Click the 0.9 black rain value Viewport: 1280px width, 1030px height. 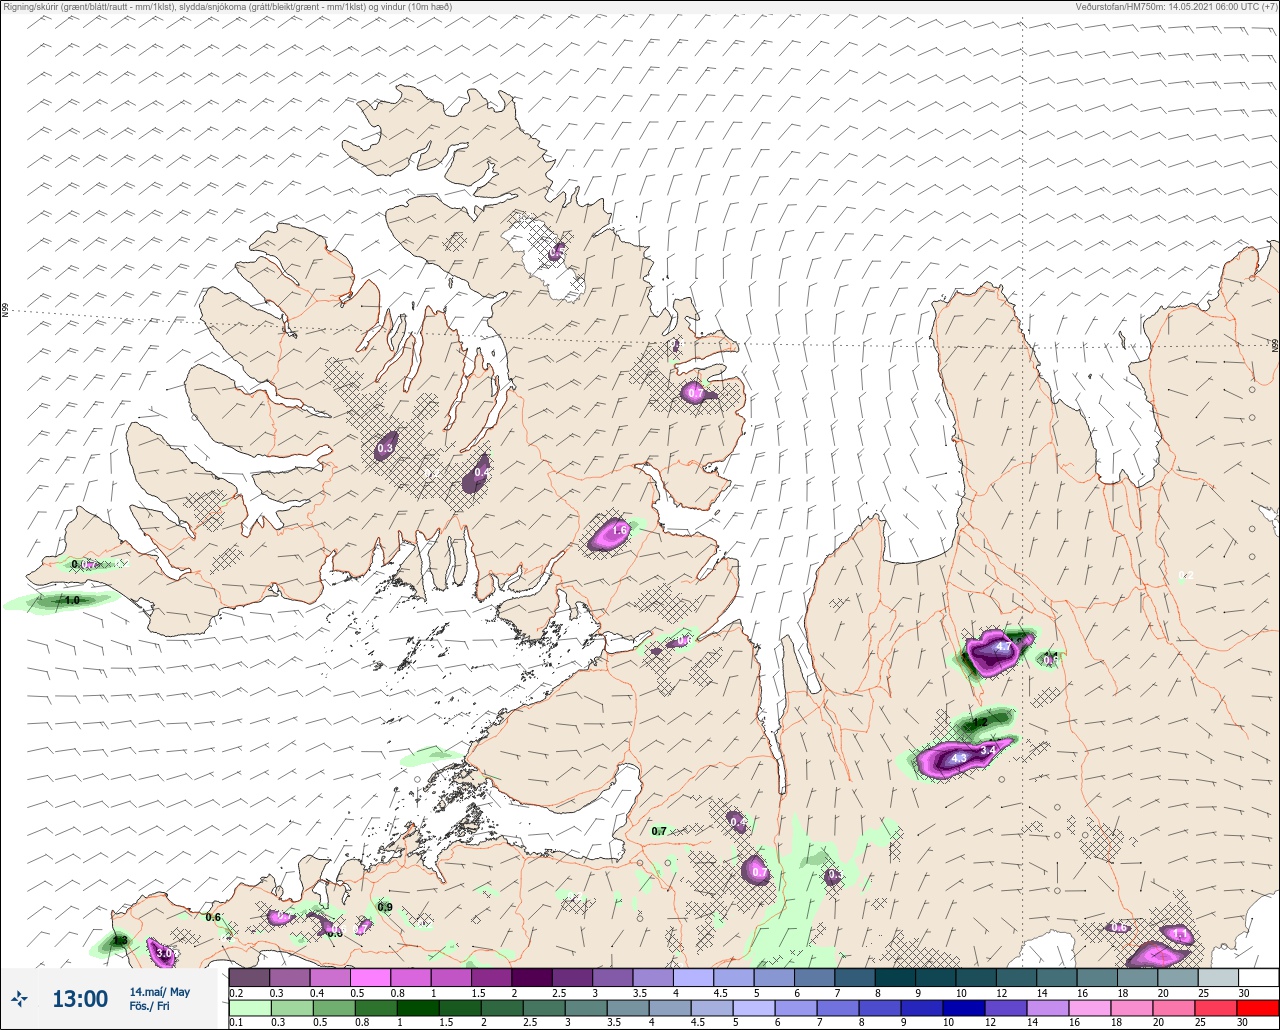[385, 908]
